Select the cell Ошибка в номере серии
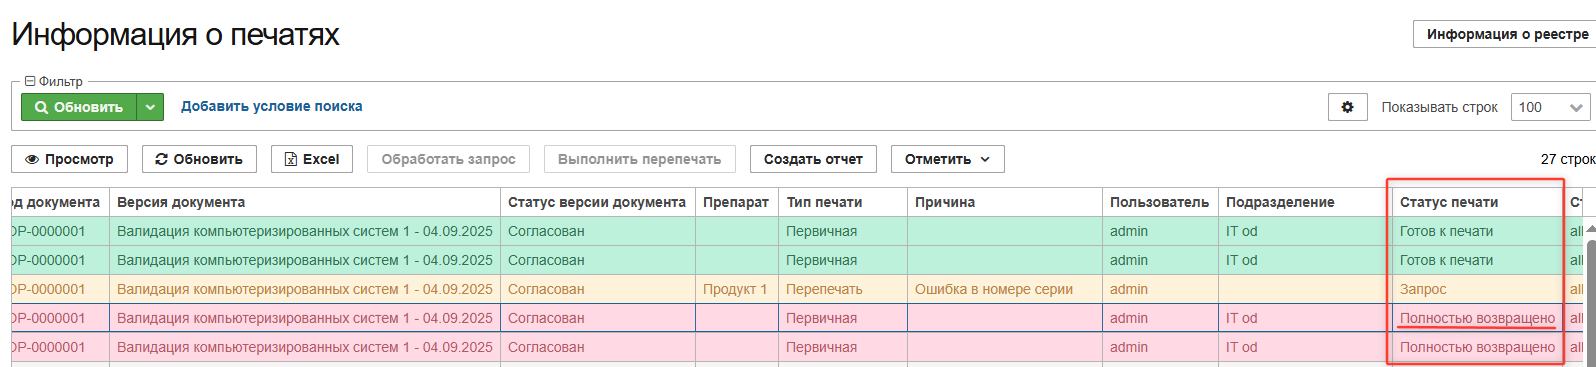The image size is (1596, 367). click(1005, 289)
